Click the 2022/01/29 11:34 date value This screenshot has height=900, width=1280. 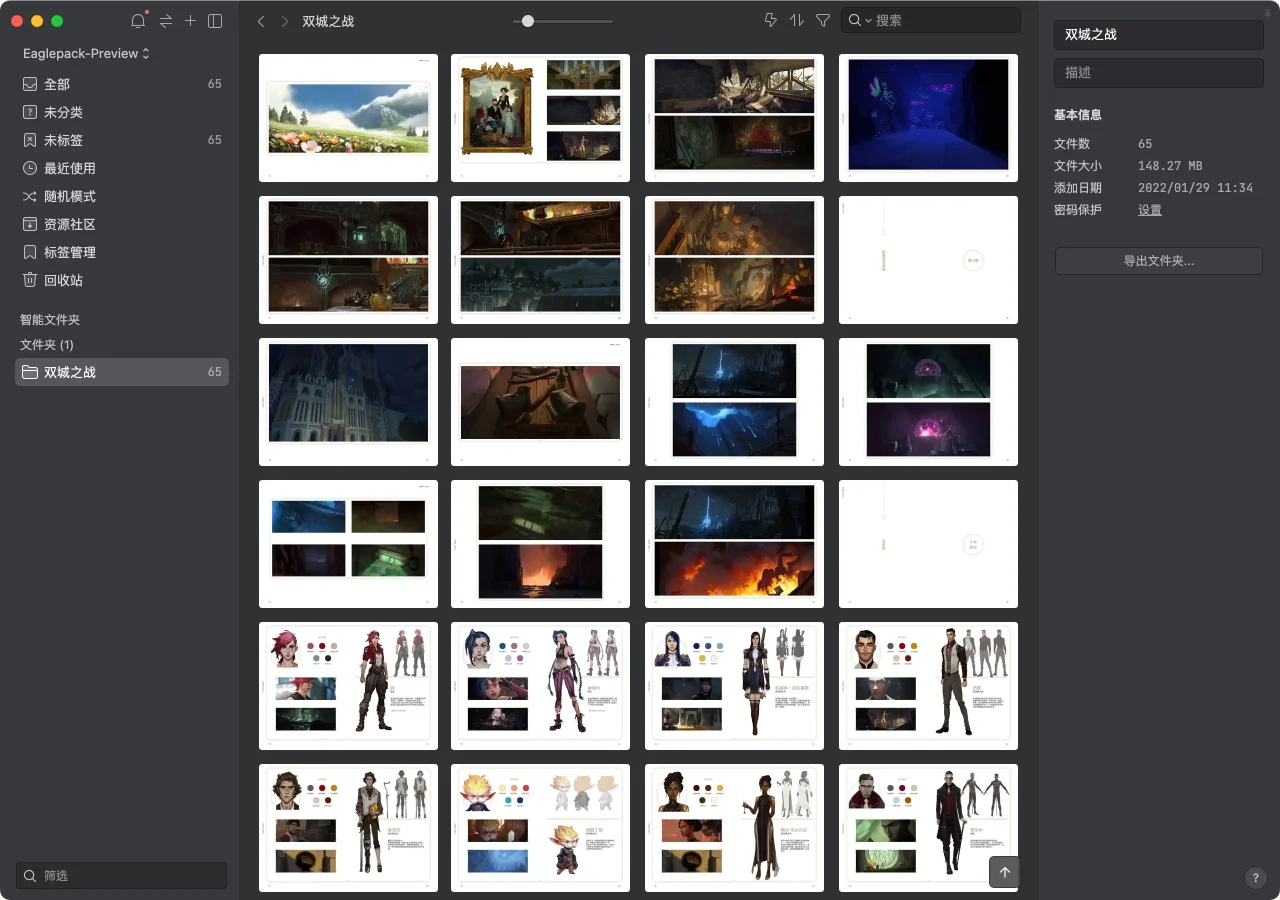coord(1195,188)
